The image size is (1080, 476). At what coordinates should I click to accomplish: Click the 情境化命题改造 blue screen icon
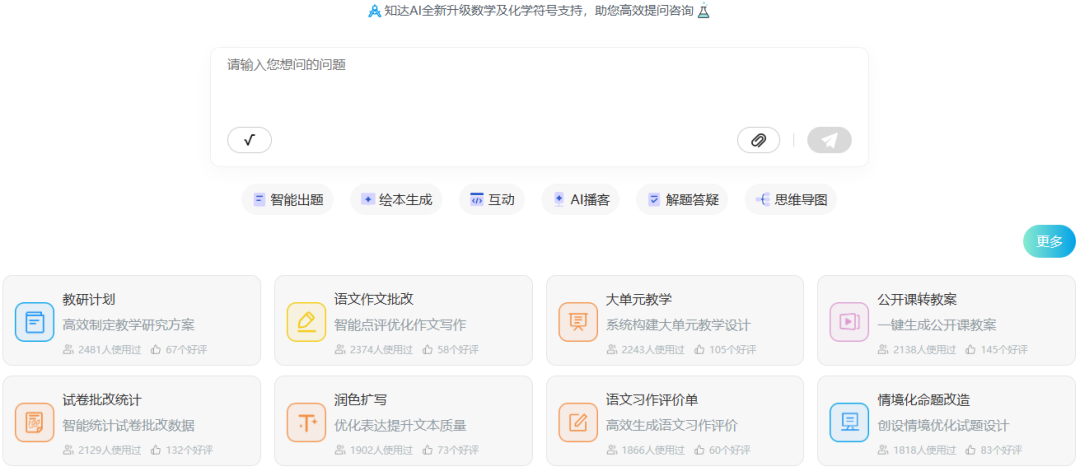(x=849, y=422)
